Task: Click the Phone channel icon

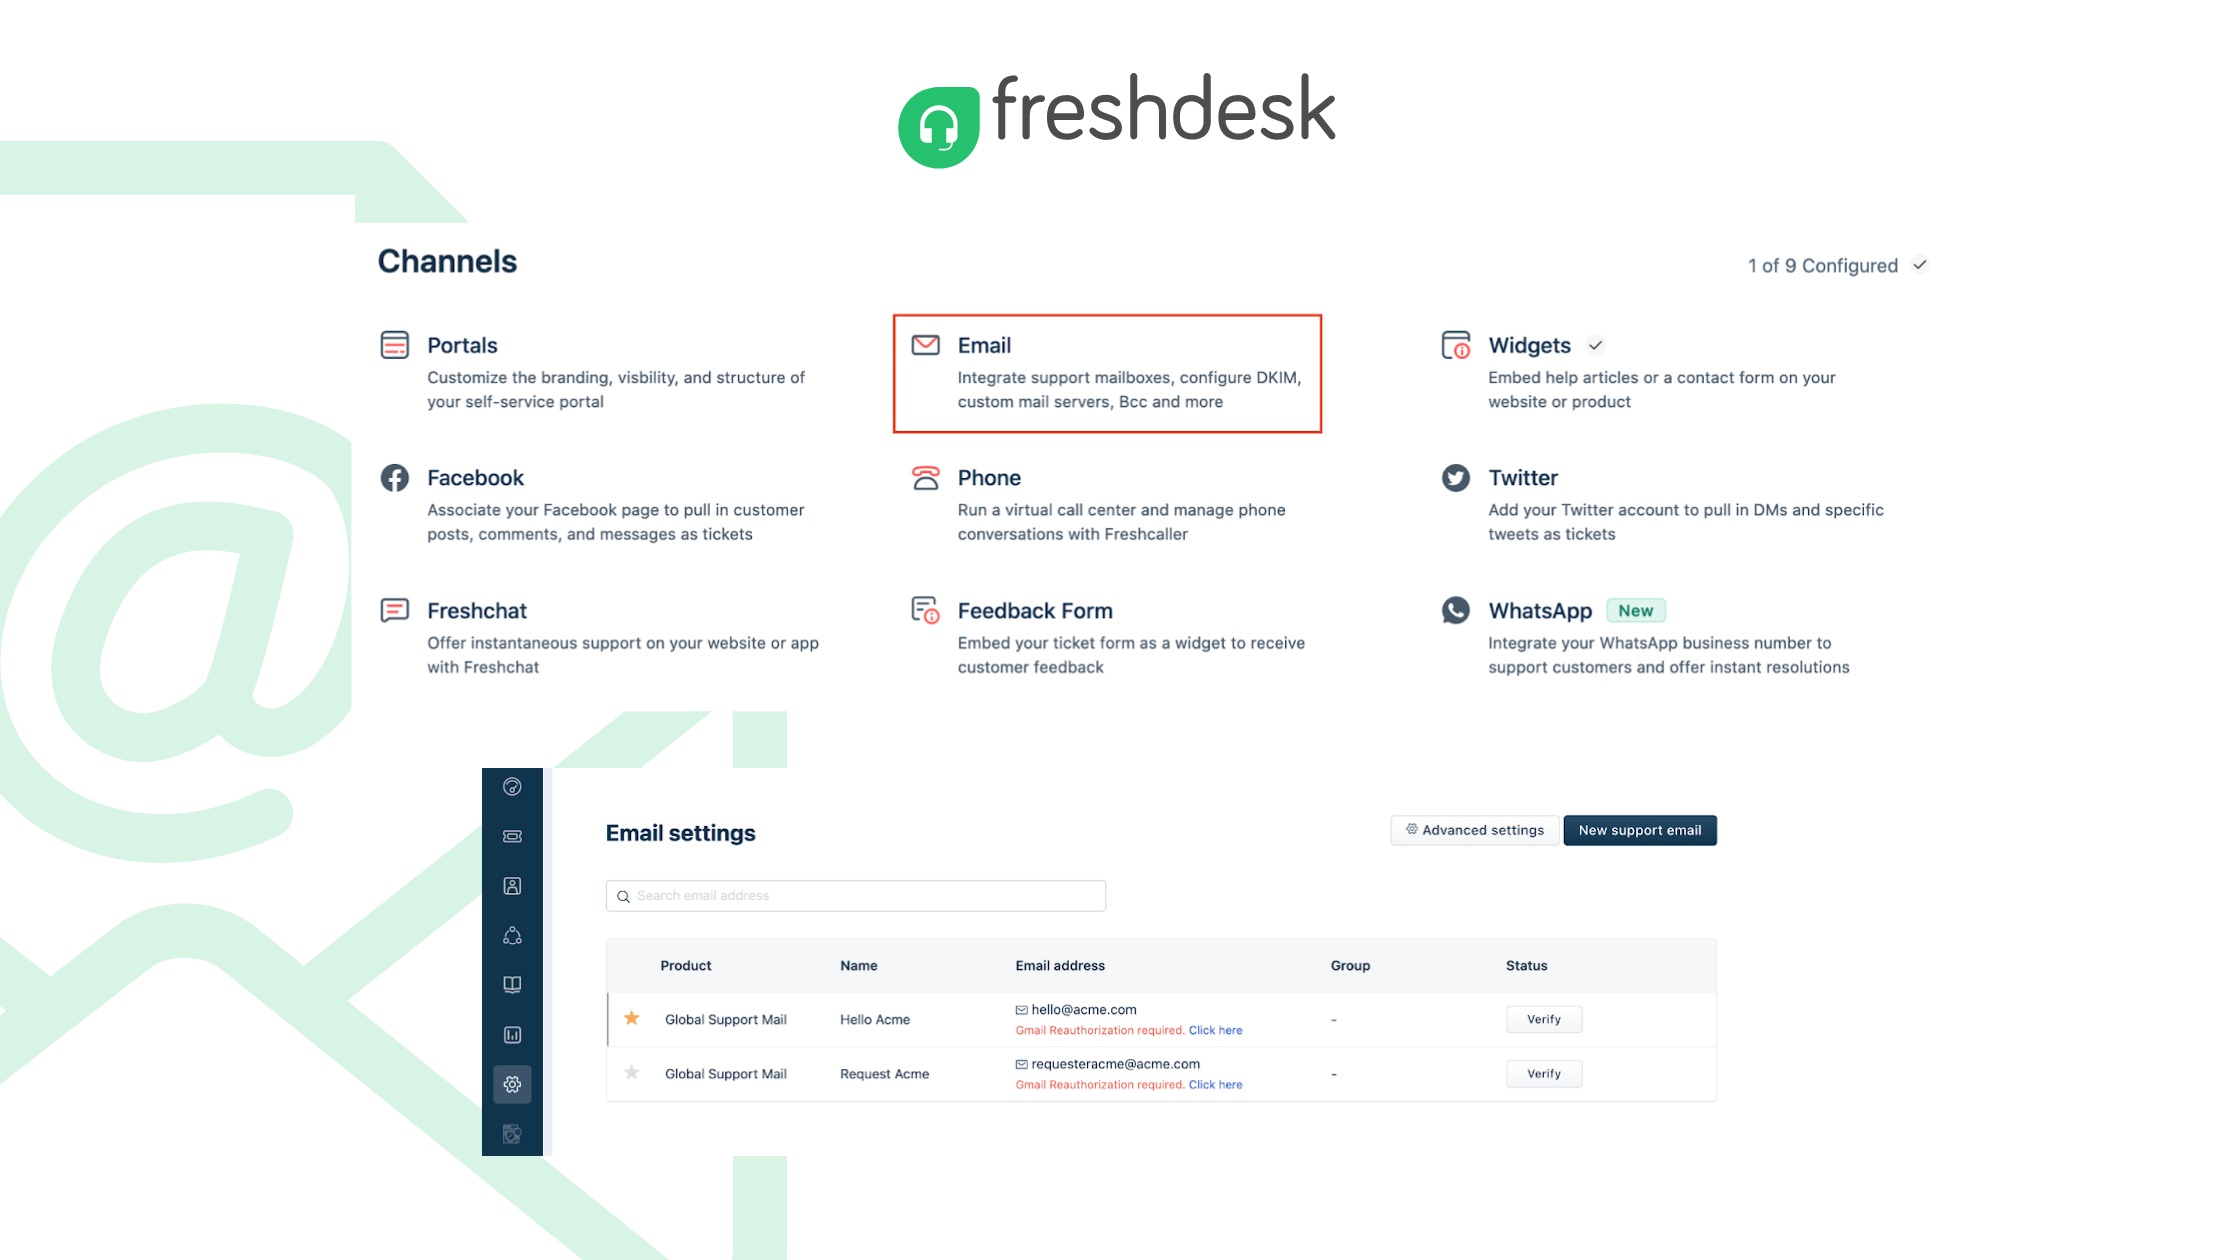Action: pos(925,477)
